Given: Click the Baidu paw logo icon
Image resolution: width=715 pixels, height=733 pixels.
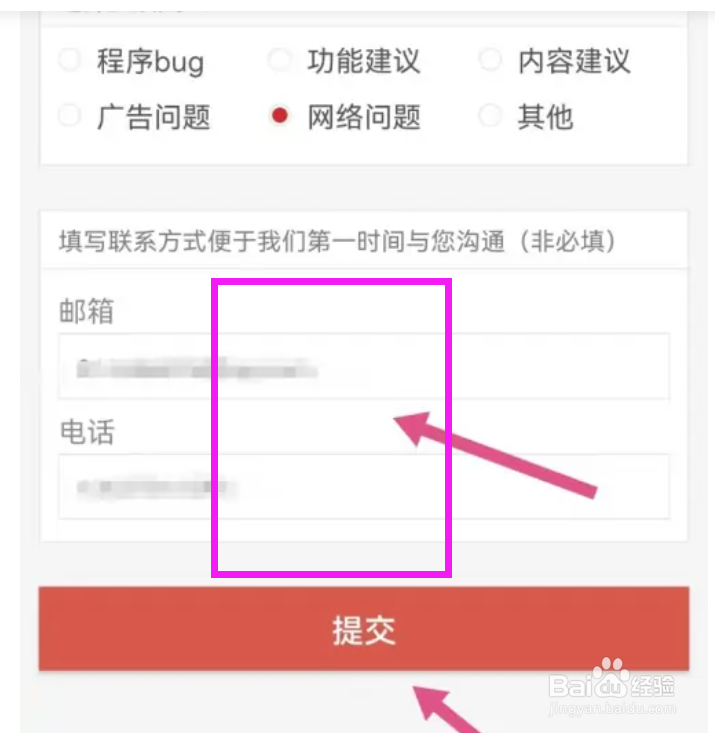Looking at the screenshot, I should 611,676.
